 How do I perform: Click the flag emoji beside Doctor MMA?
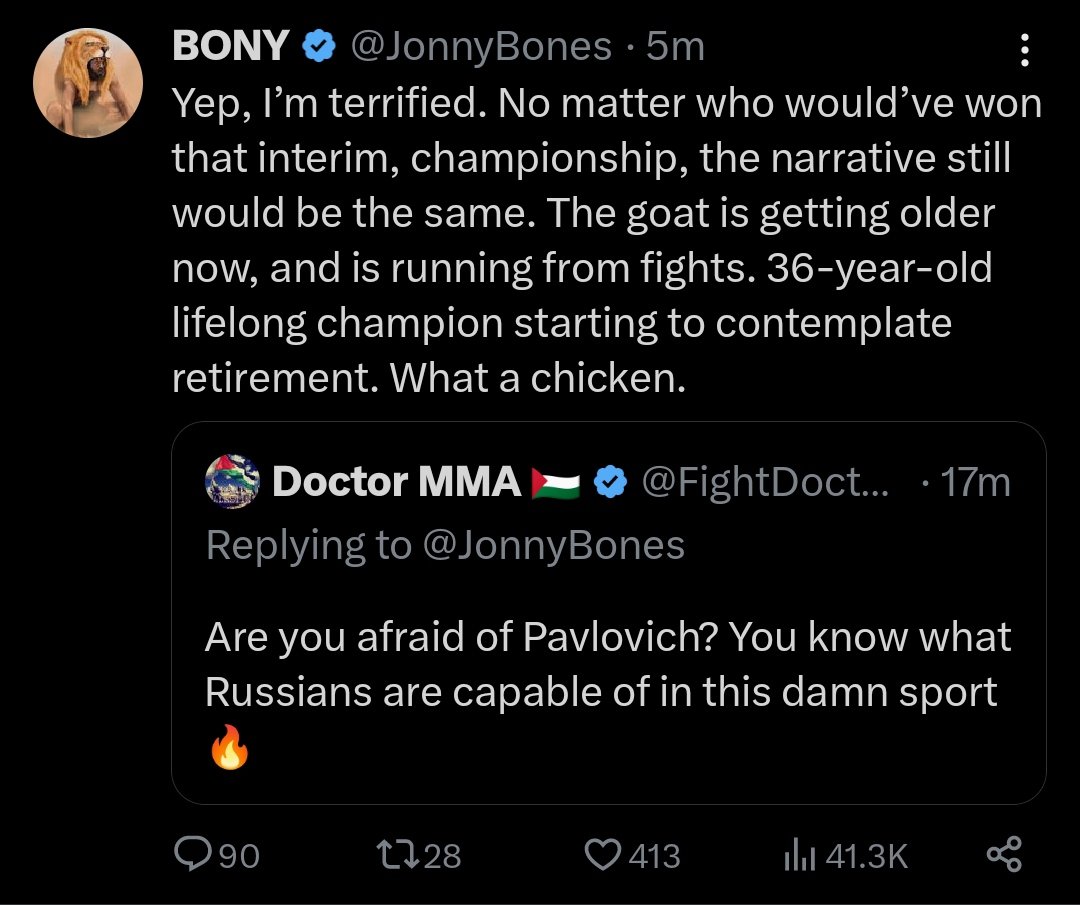(558, 483)
